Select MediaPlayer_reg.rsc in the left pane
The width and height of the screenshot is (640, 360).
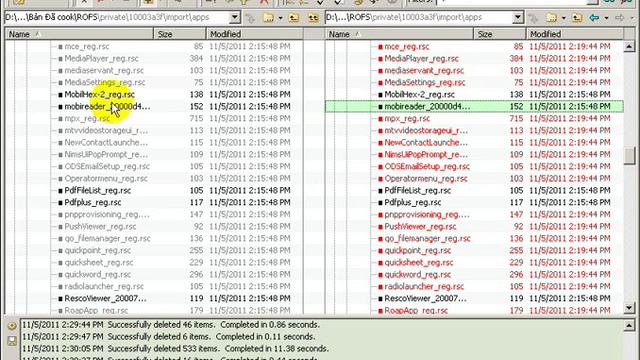[x=101, y=58]
